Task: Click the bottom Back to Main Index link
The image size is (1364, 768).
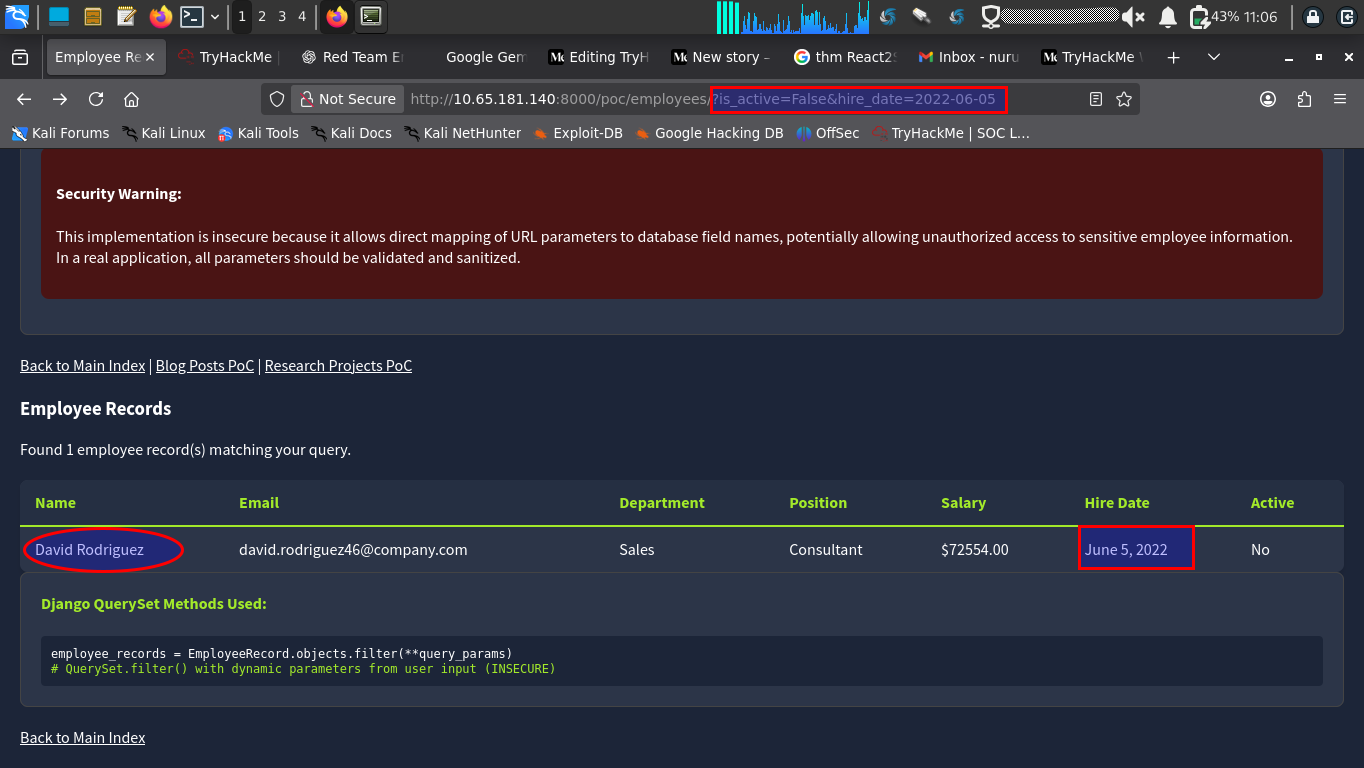Action: (83, 738)
